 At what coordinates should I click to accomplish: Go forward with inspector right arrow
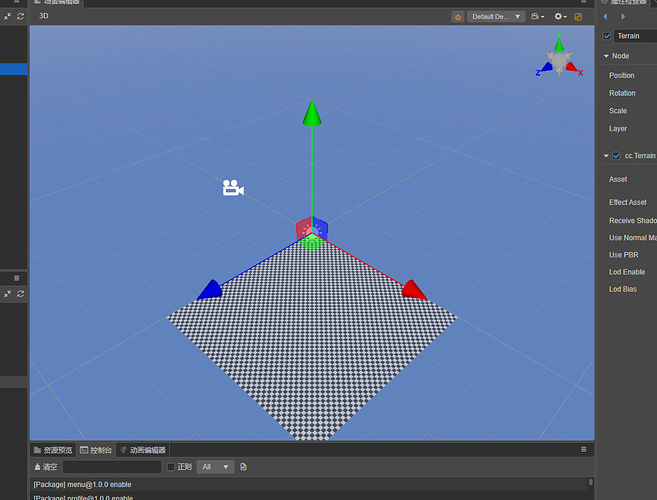coord(623,16)
